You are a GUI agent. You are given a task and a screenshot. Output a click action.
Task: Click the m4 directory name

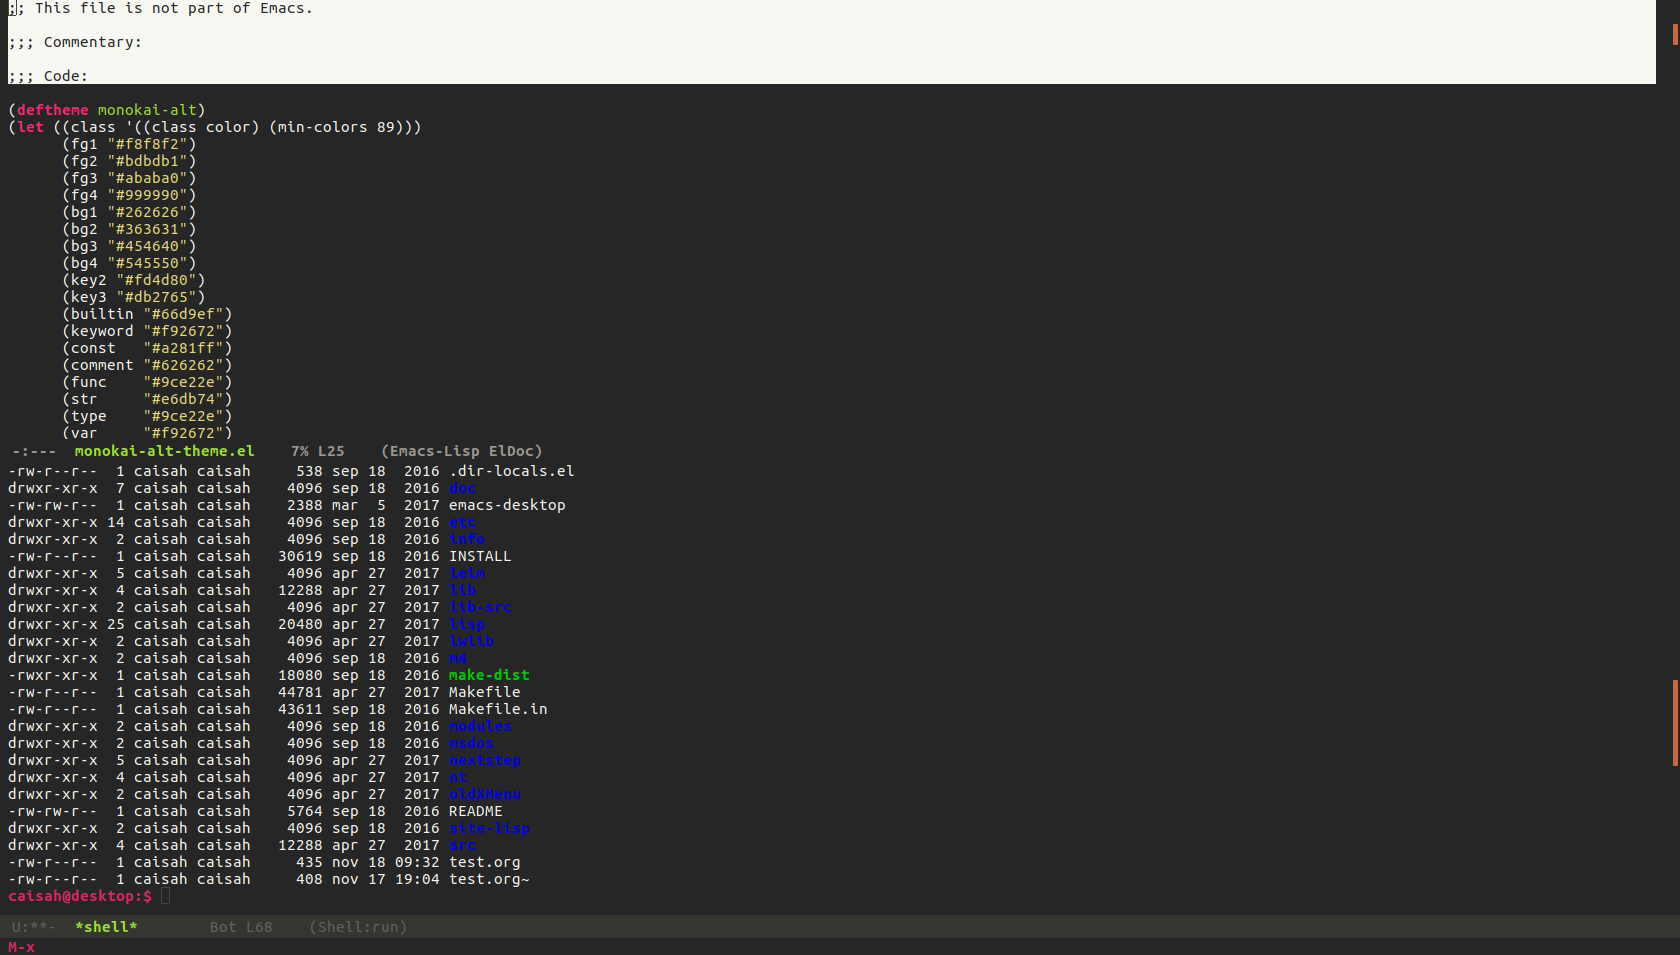click(x=457, y=658)
